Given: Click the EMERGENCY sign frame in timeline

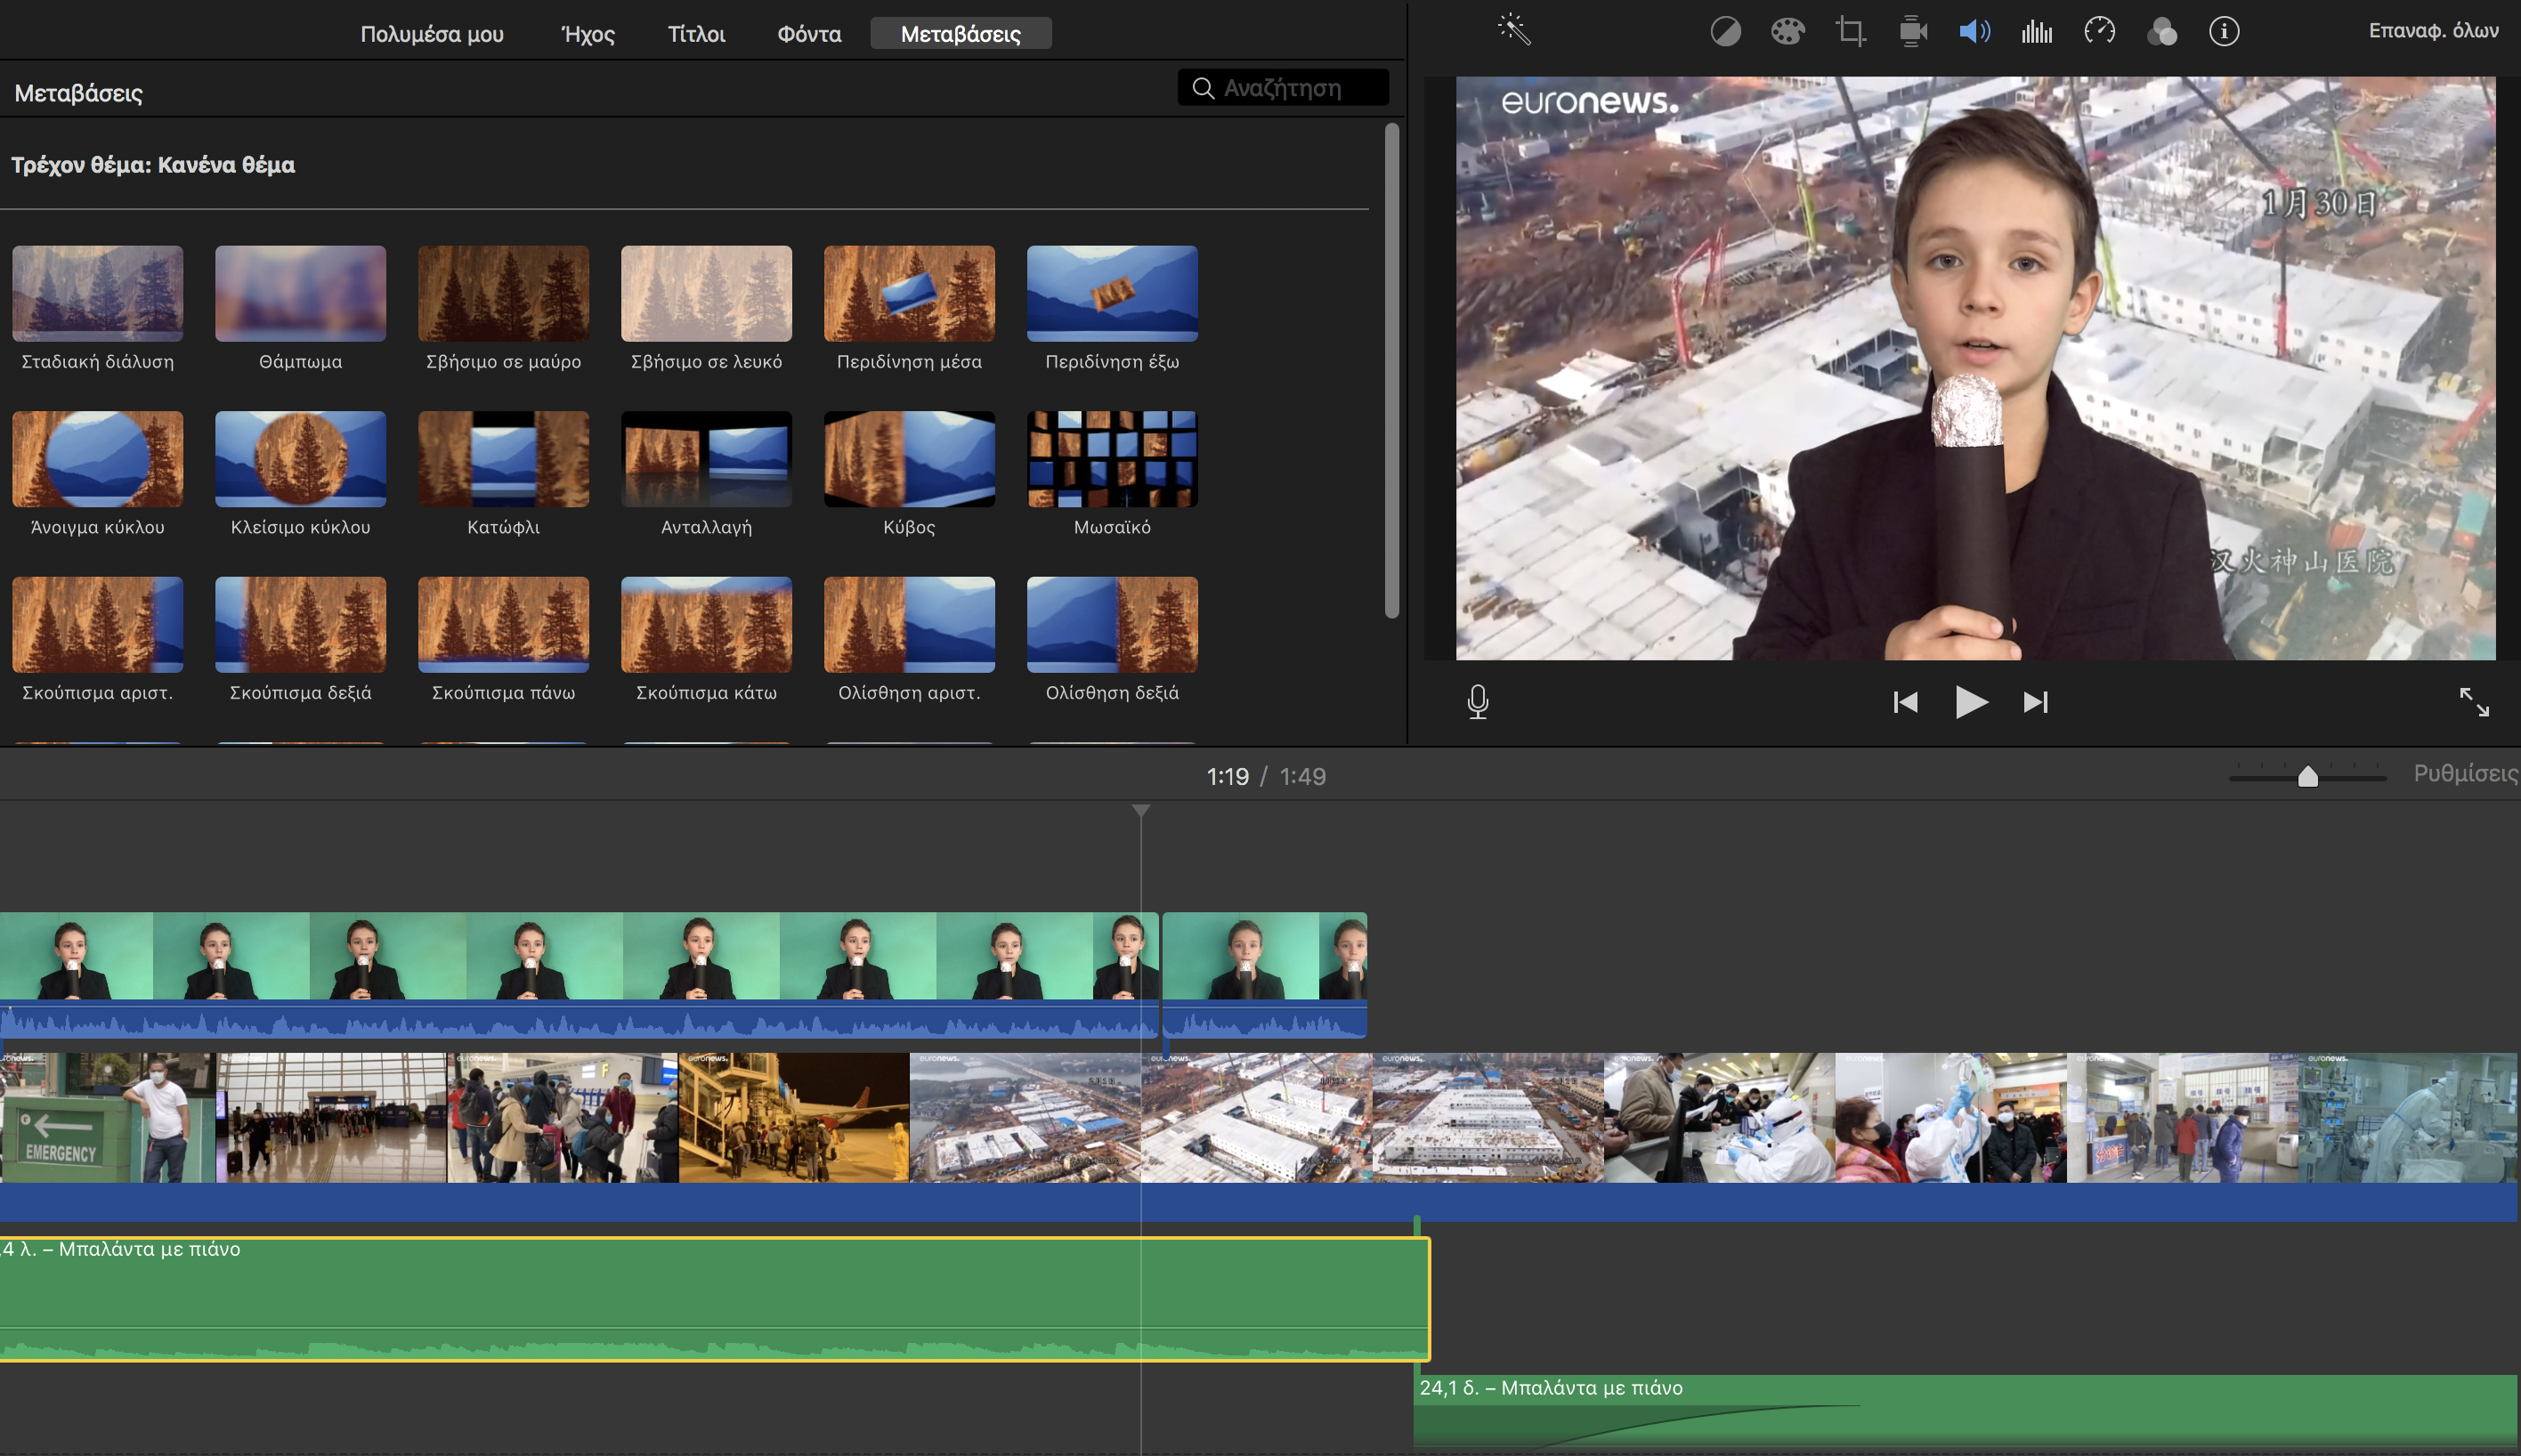Looking at the screenshot, I should [107, 1117].
